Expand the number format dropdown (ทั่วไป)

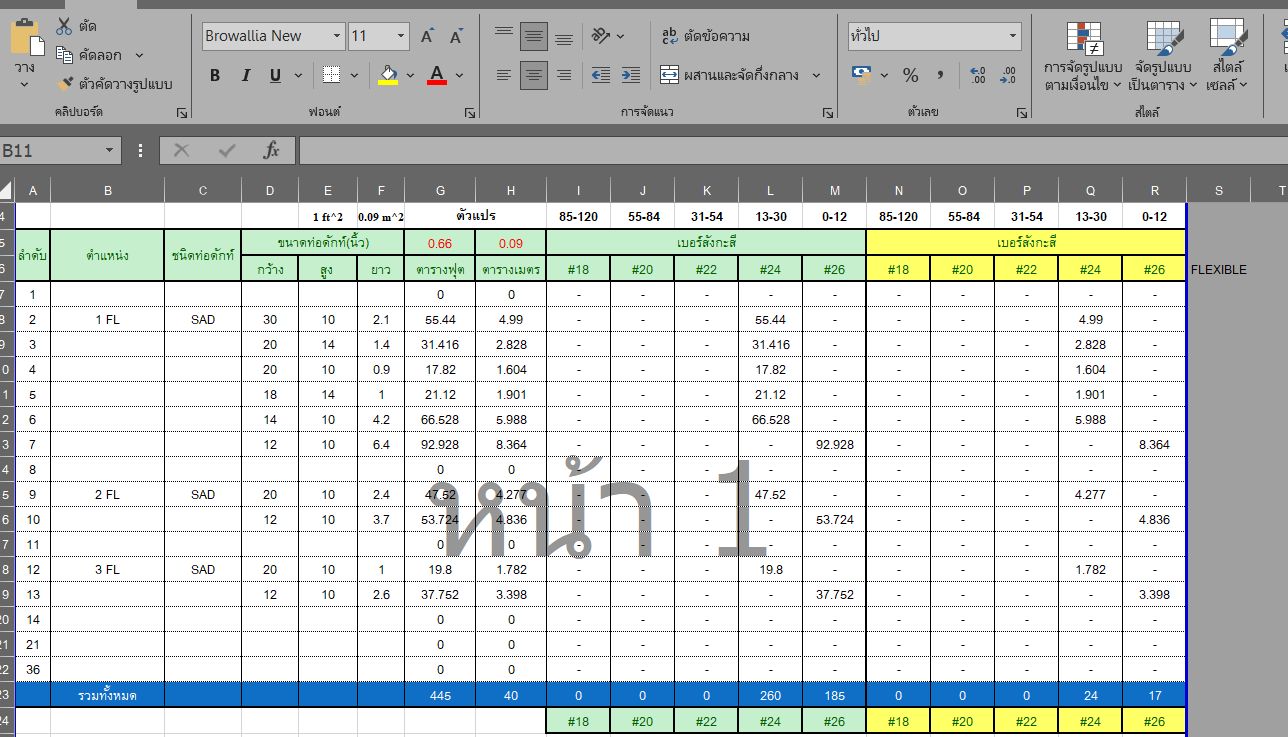pos(1013,37)
